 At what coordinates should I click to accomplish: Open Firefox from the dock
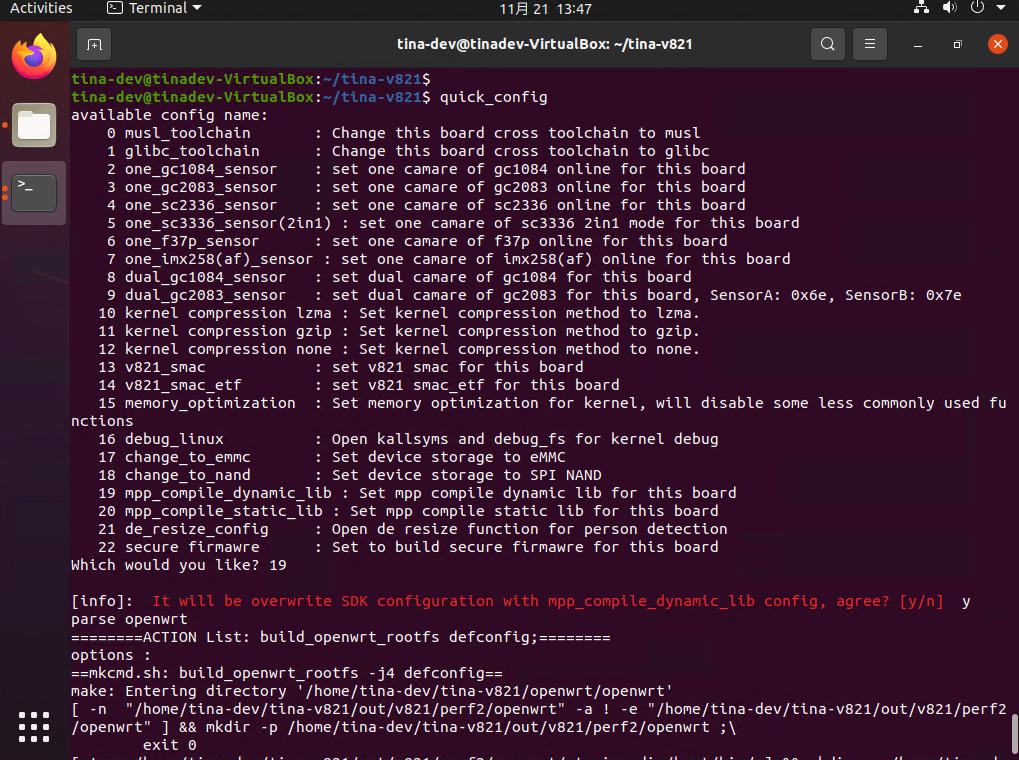(34, 56)
